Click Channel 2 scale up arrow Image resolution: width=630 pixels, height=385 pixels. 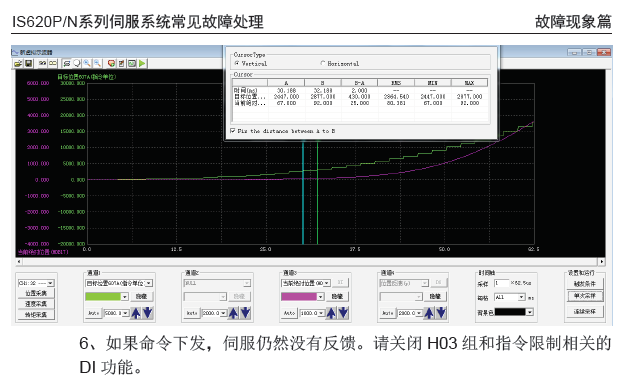(233, 313)
